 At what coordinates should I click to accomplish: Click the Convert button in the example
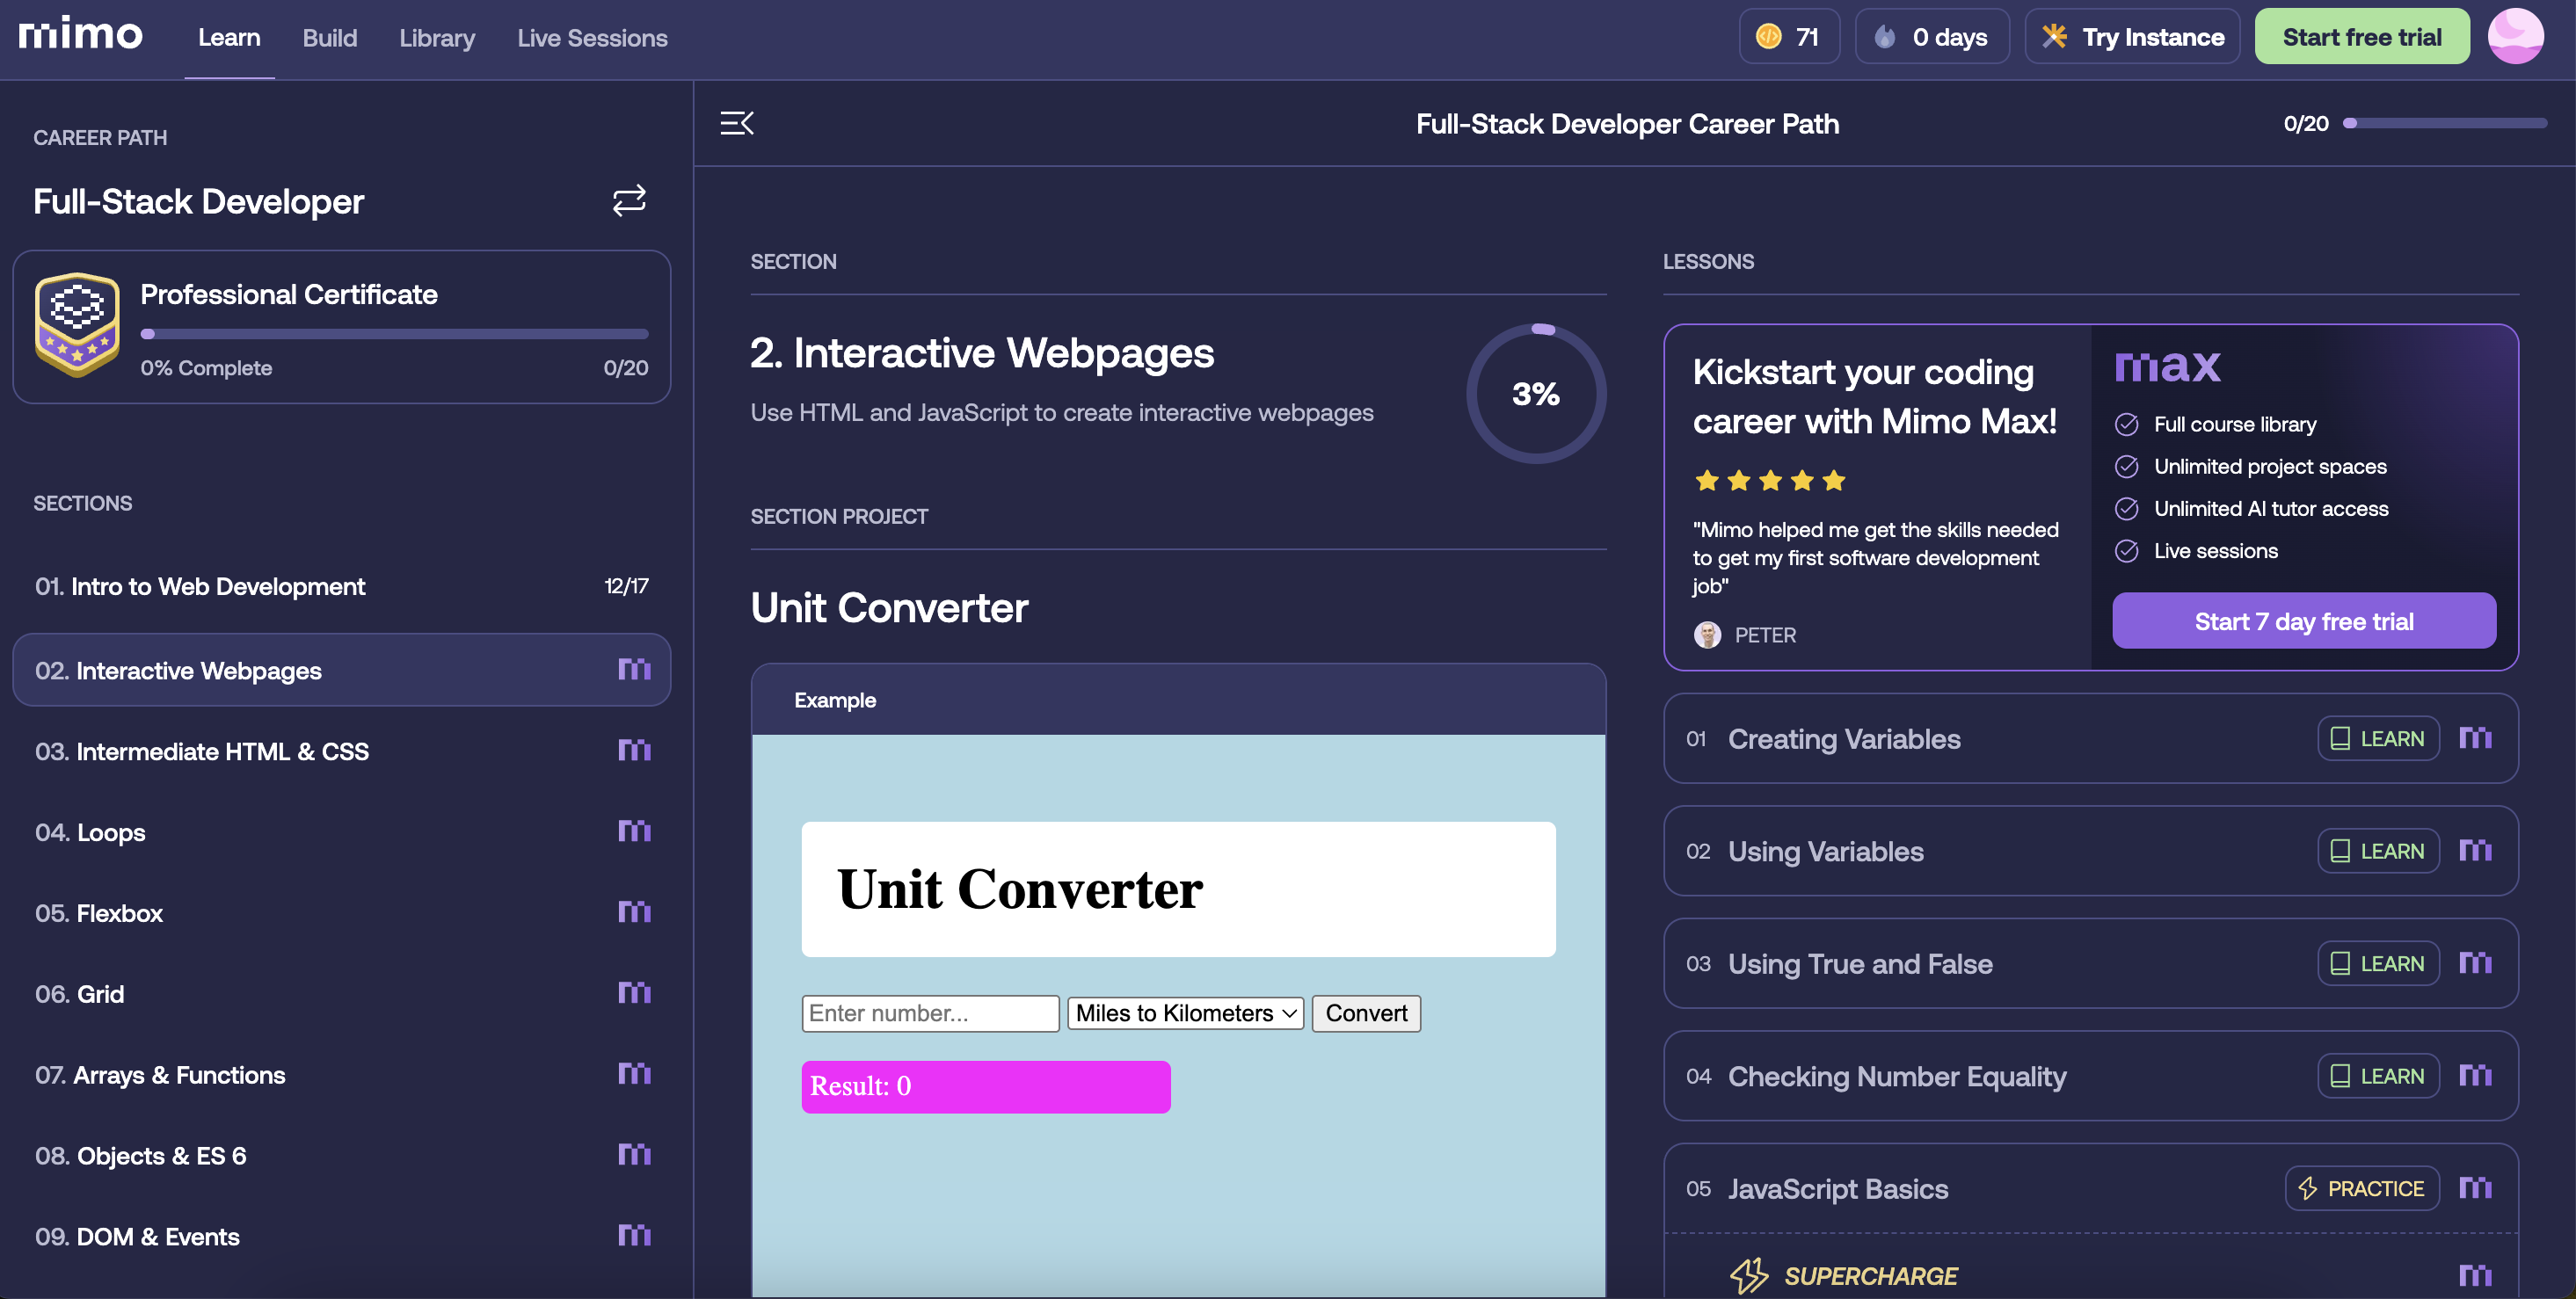point(1366,1013)
